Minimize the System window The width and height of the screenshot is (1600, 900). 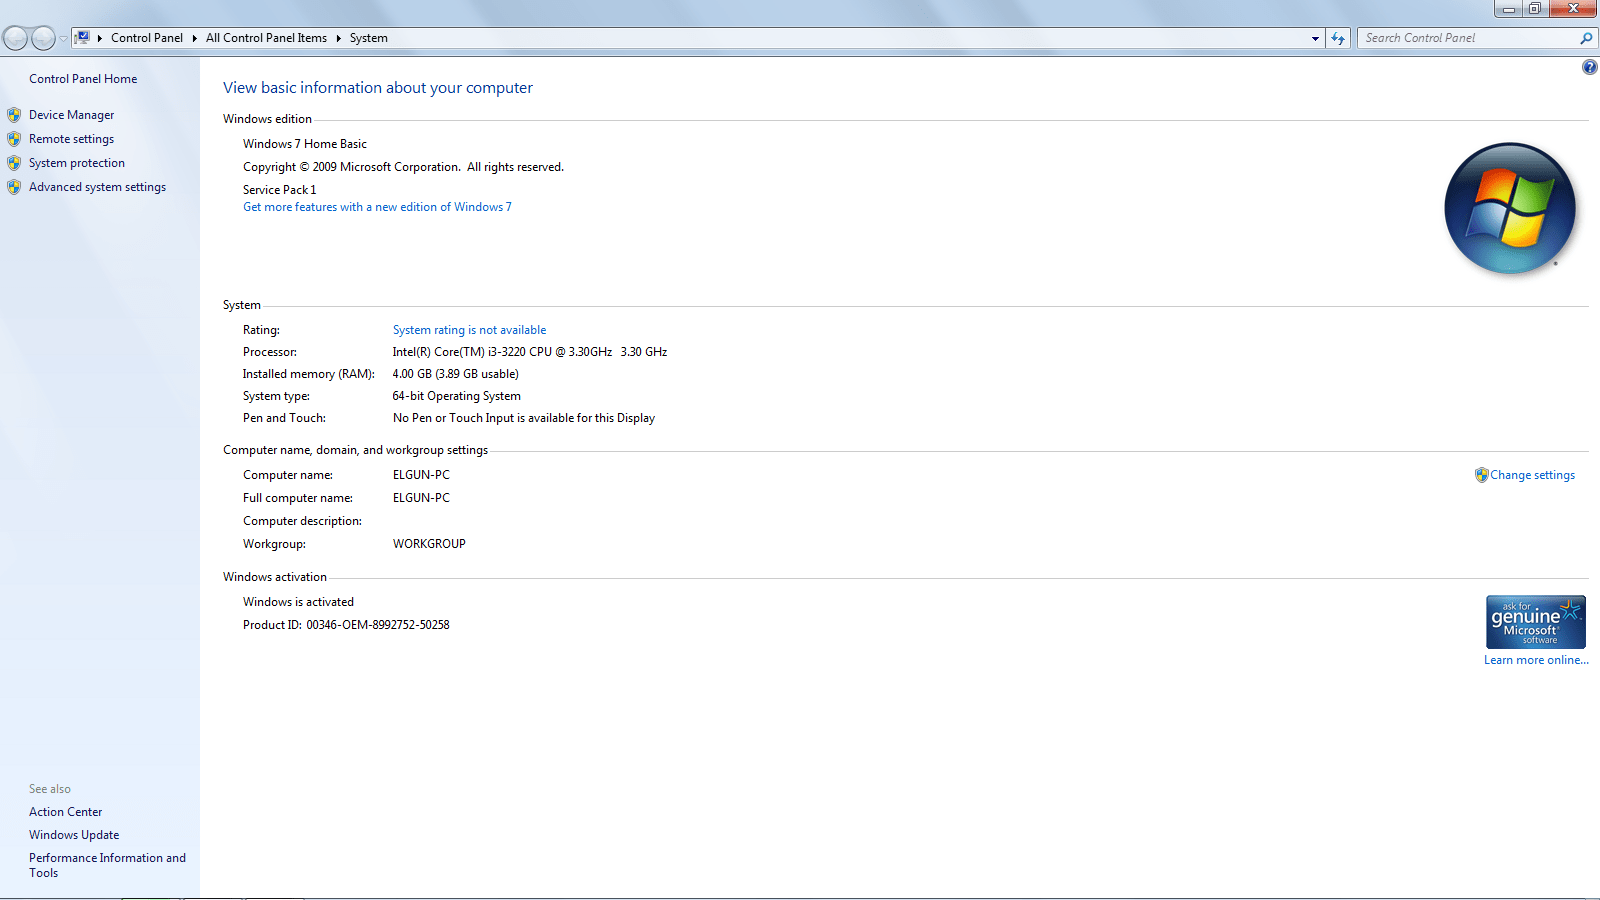[x=1509, y=9]
